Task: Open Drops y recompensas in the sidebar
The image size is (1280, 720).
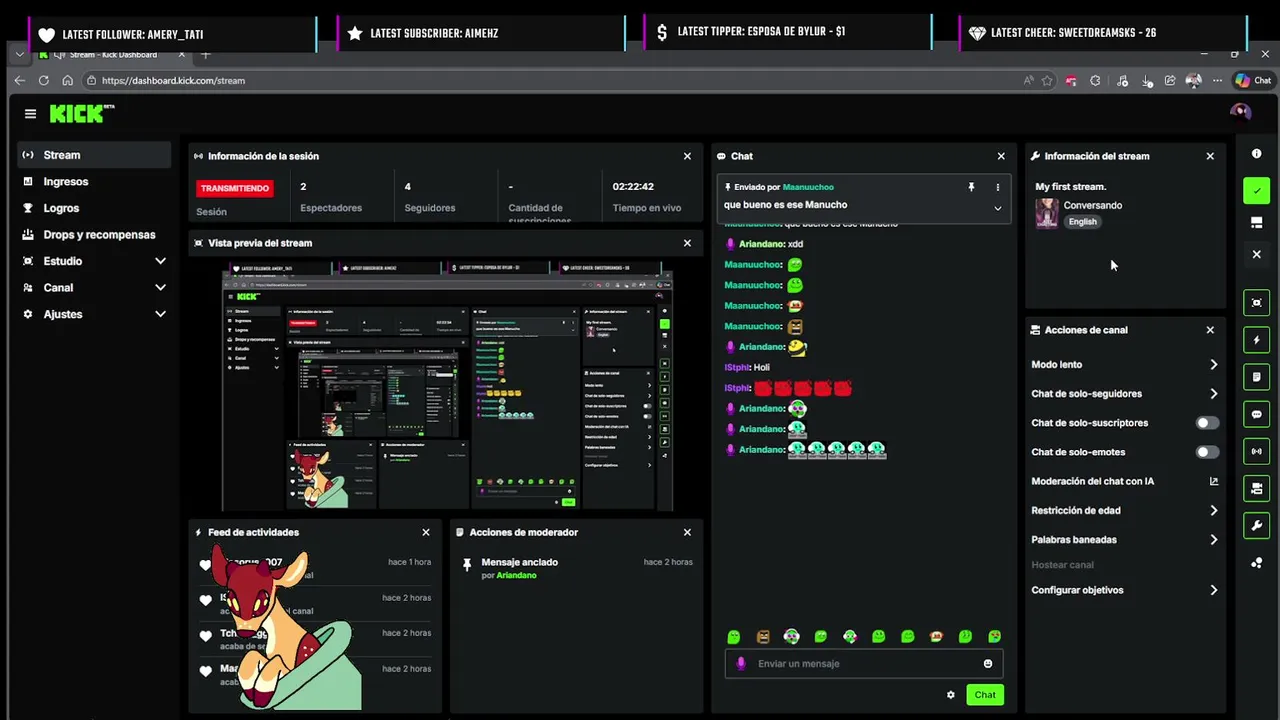Action: tap(94, 235)
